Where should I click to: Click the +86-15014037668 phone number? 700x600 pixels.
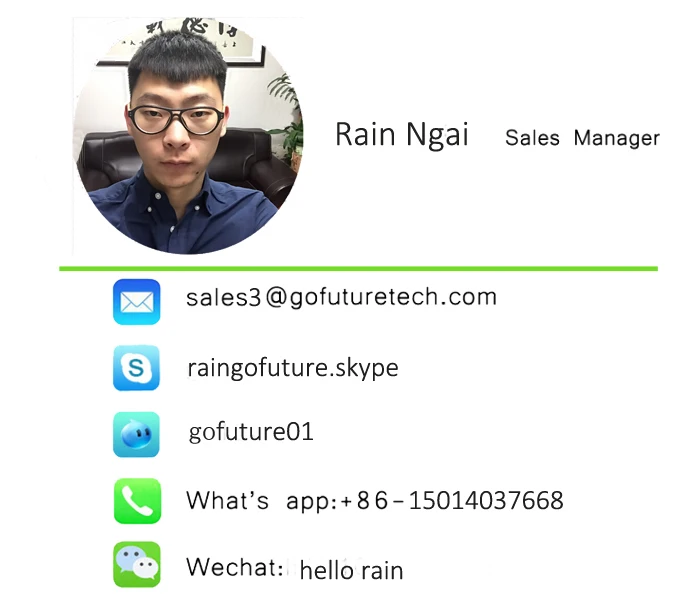(x=452, y=500)
